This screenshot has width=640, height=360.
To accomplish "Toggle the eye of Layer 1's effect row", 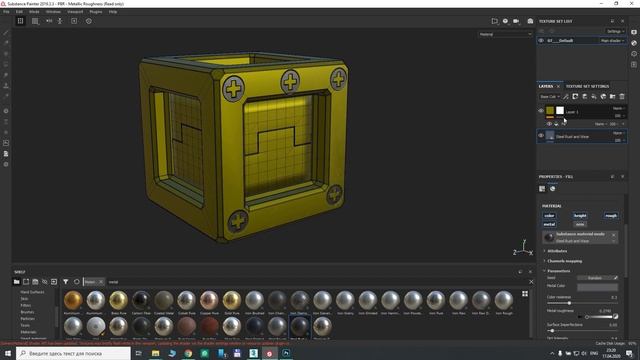I will pyautogui.click(x=549, y=124).
